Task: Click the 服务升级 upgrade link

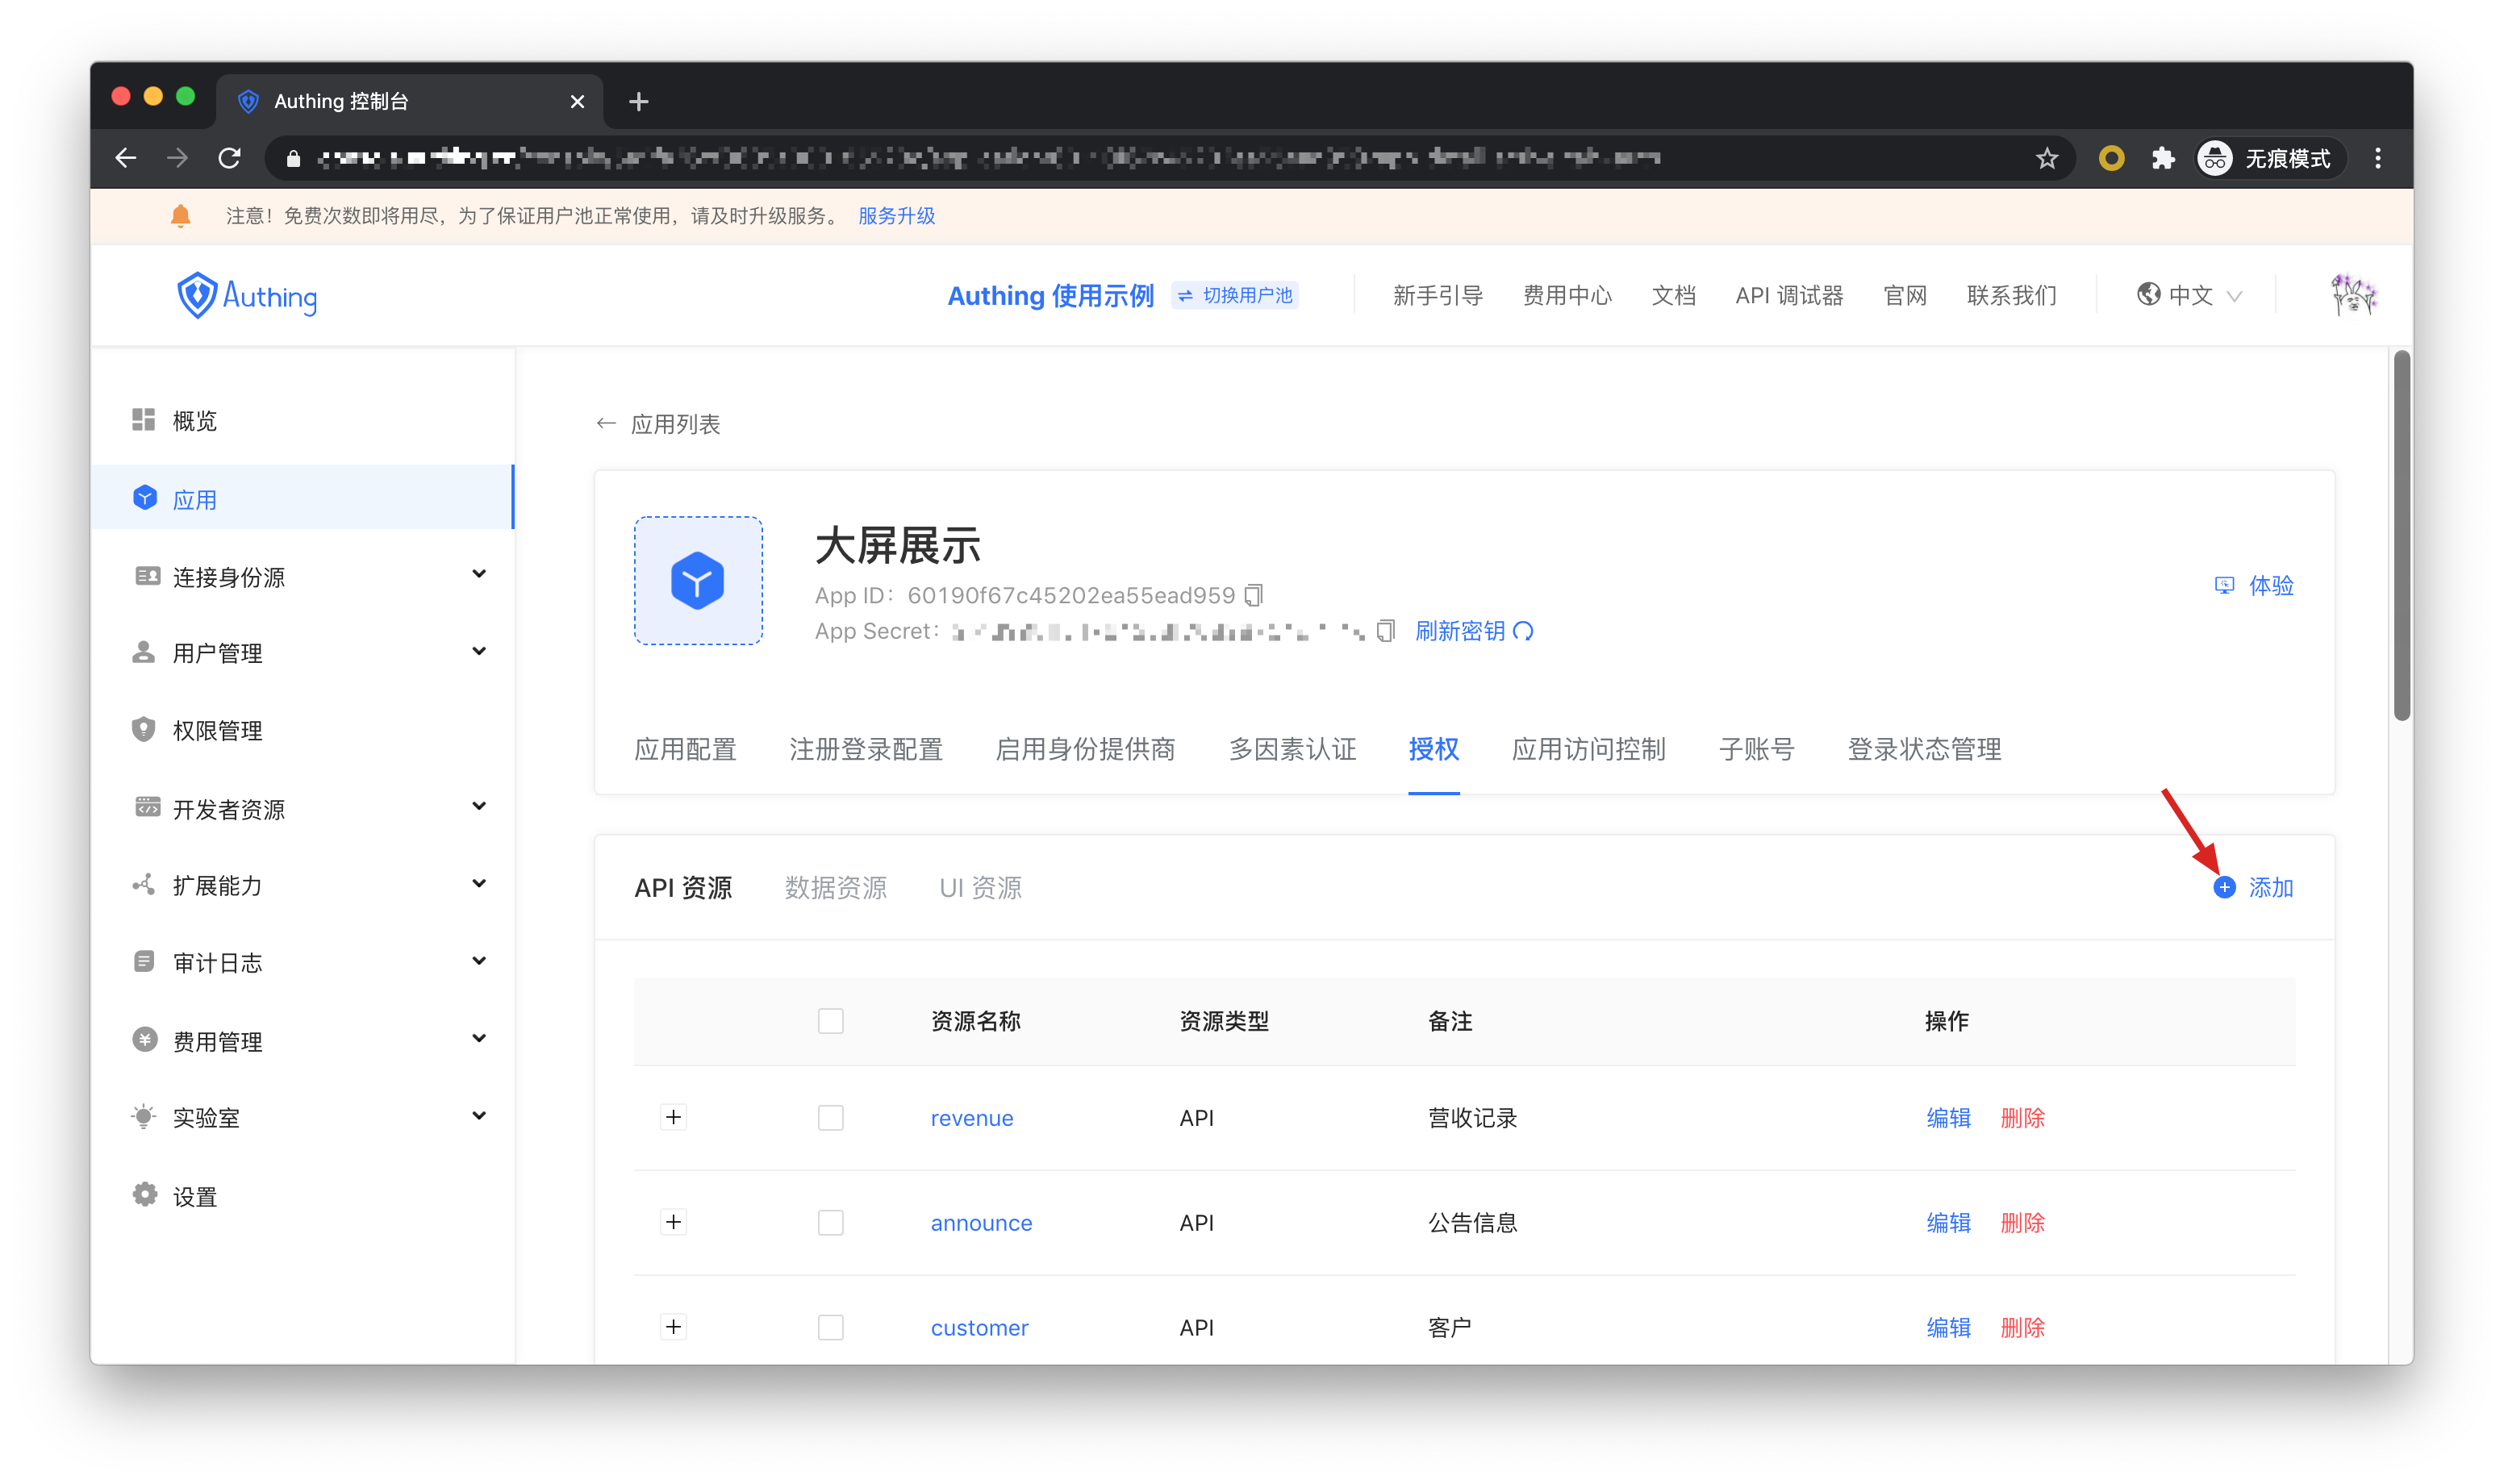Action: click(x=896, y=216)
